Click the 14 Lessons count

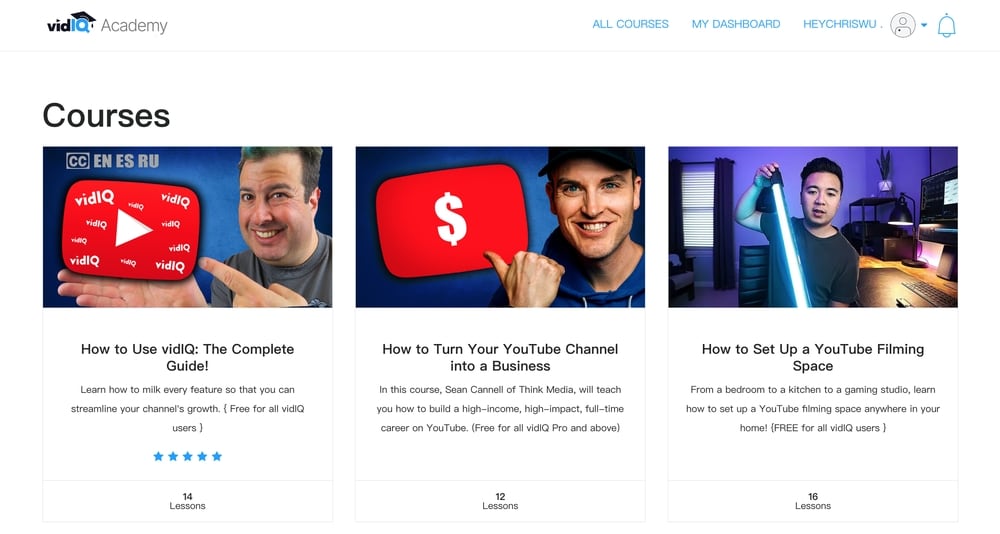188,501
